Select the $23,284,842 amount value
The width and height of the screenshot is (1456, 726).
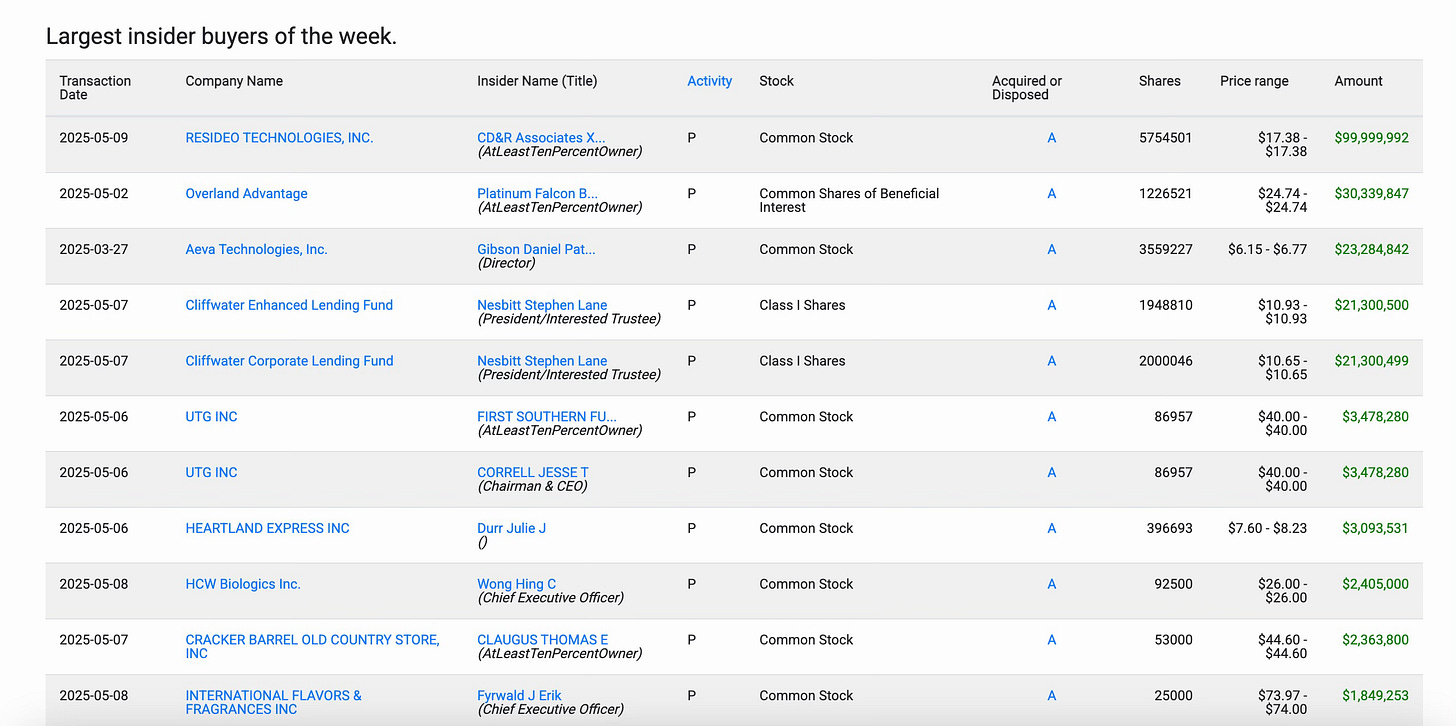coord(1371,250)
